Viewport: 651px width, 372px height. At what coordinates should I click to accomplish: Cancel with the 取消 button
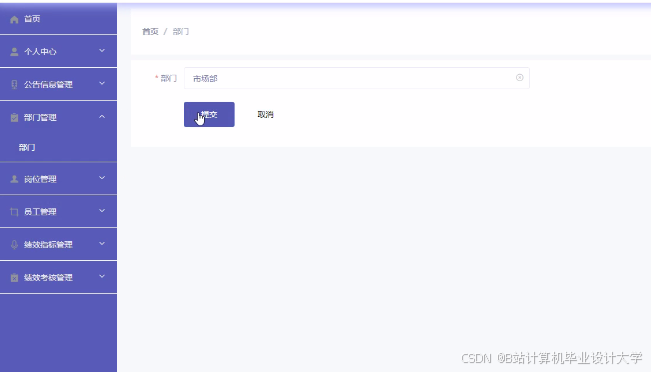click(265, 114)
